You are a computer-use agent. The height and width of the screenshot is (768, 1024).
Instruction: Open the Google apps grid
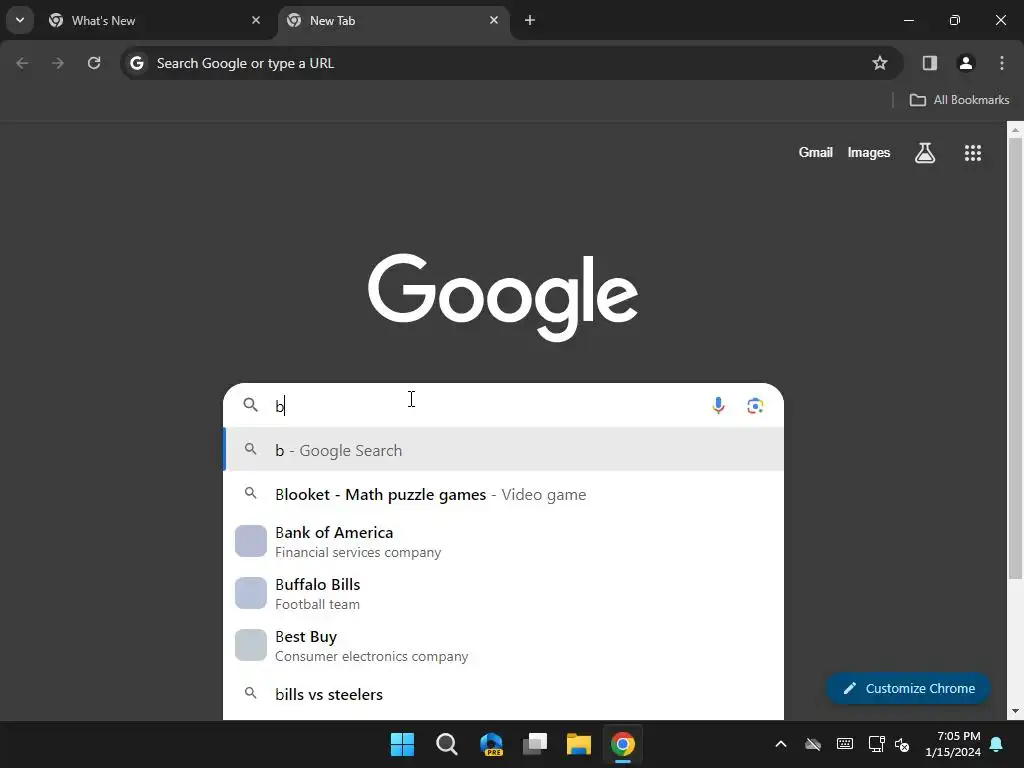(x=972, y=153)
